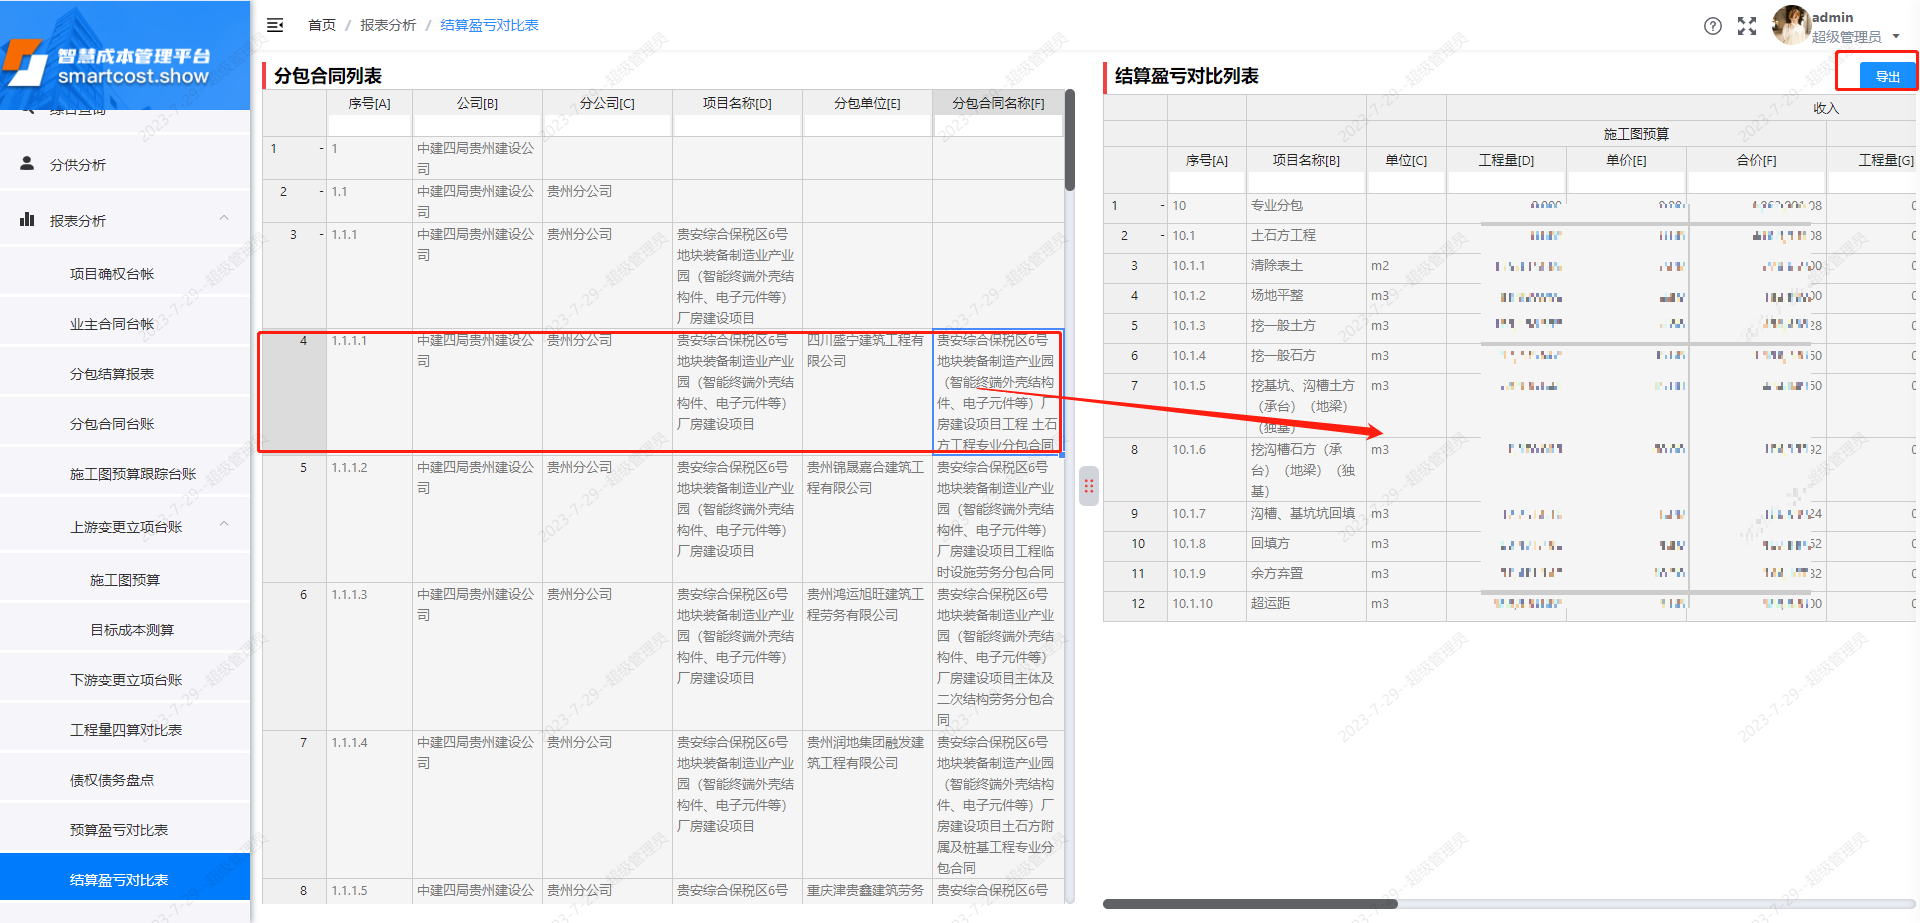Viewport: 1920px width, 923px height.
Task: Click the 报表分析 bar chart icon
Action: [x=27, y=219]
